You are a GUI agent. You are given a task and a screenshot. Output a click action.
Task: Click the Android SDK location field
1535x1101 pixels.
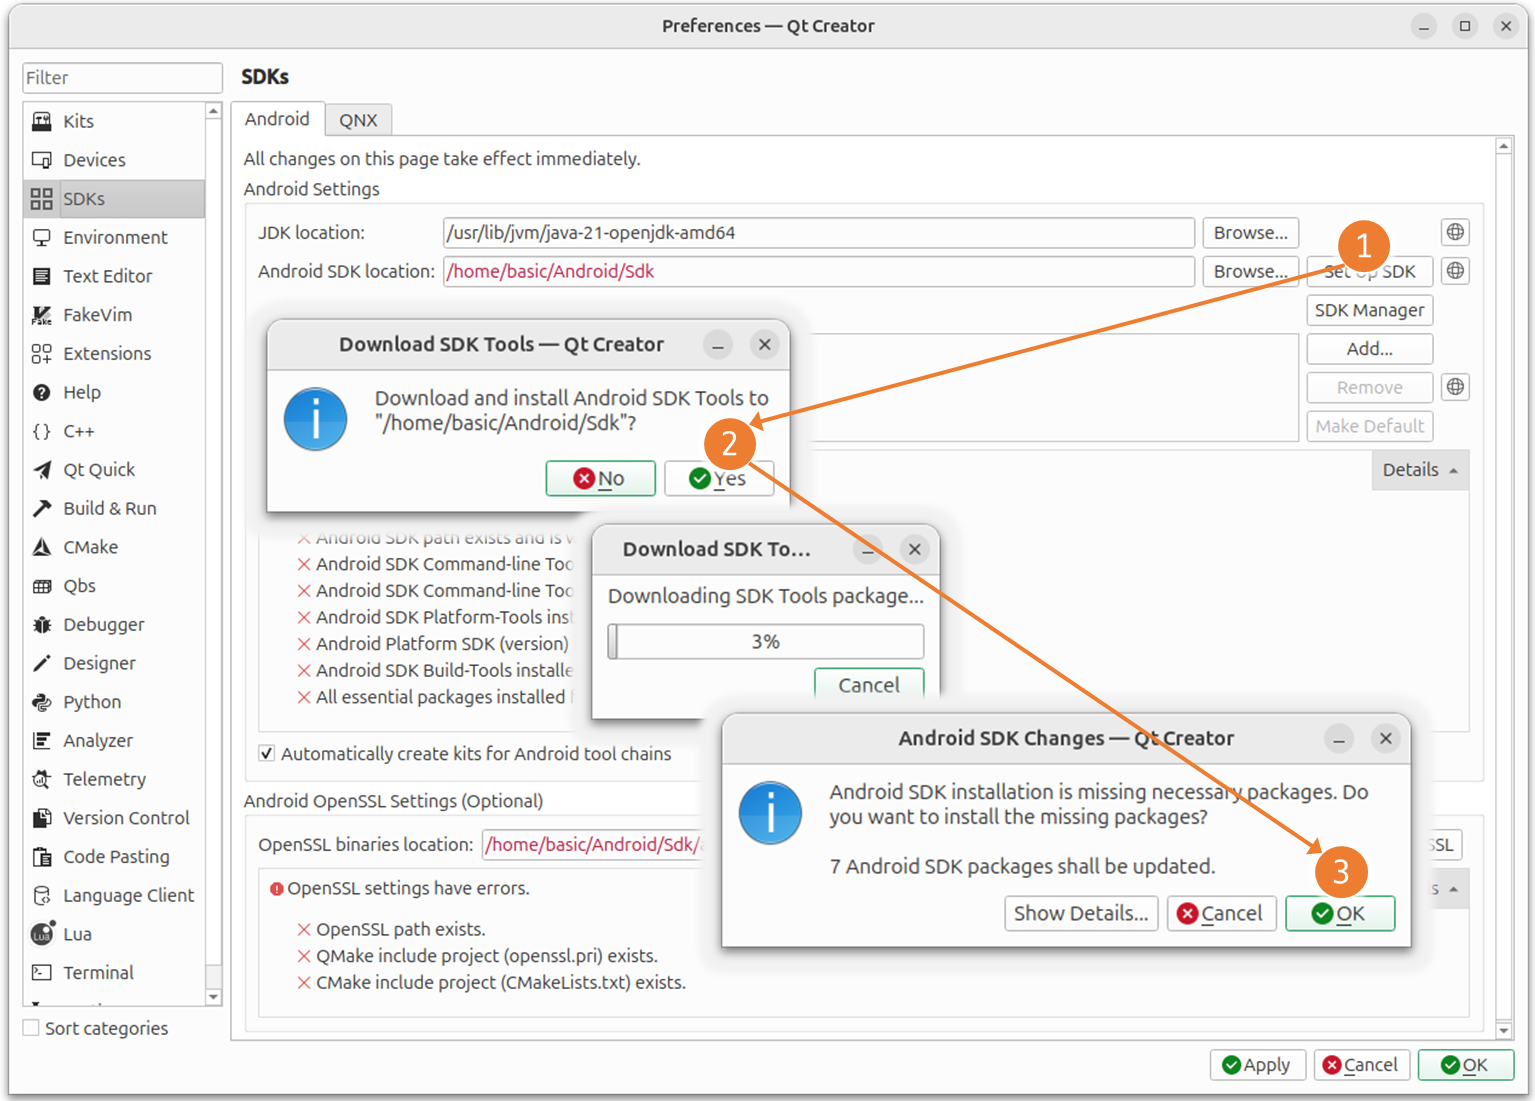point(819,272)
